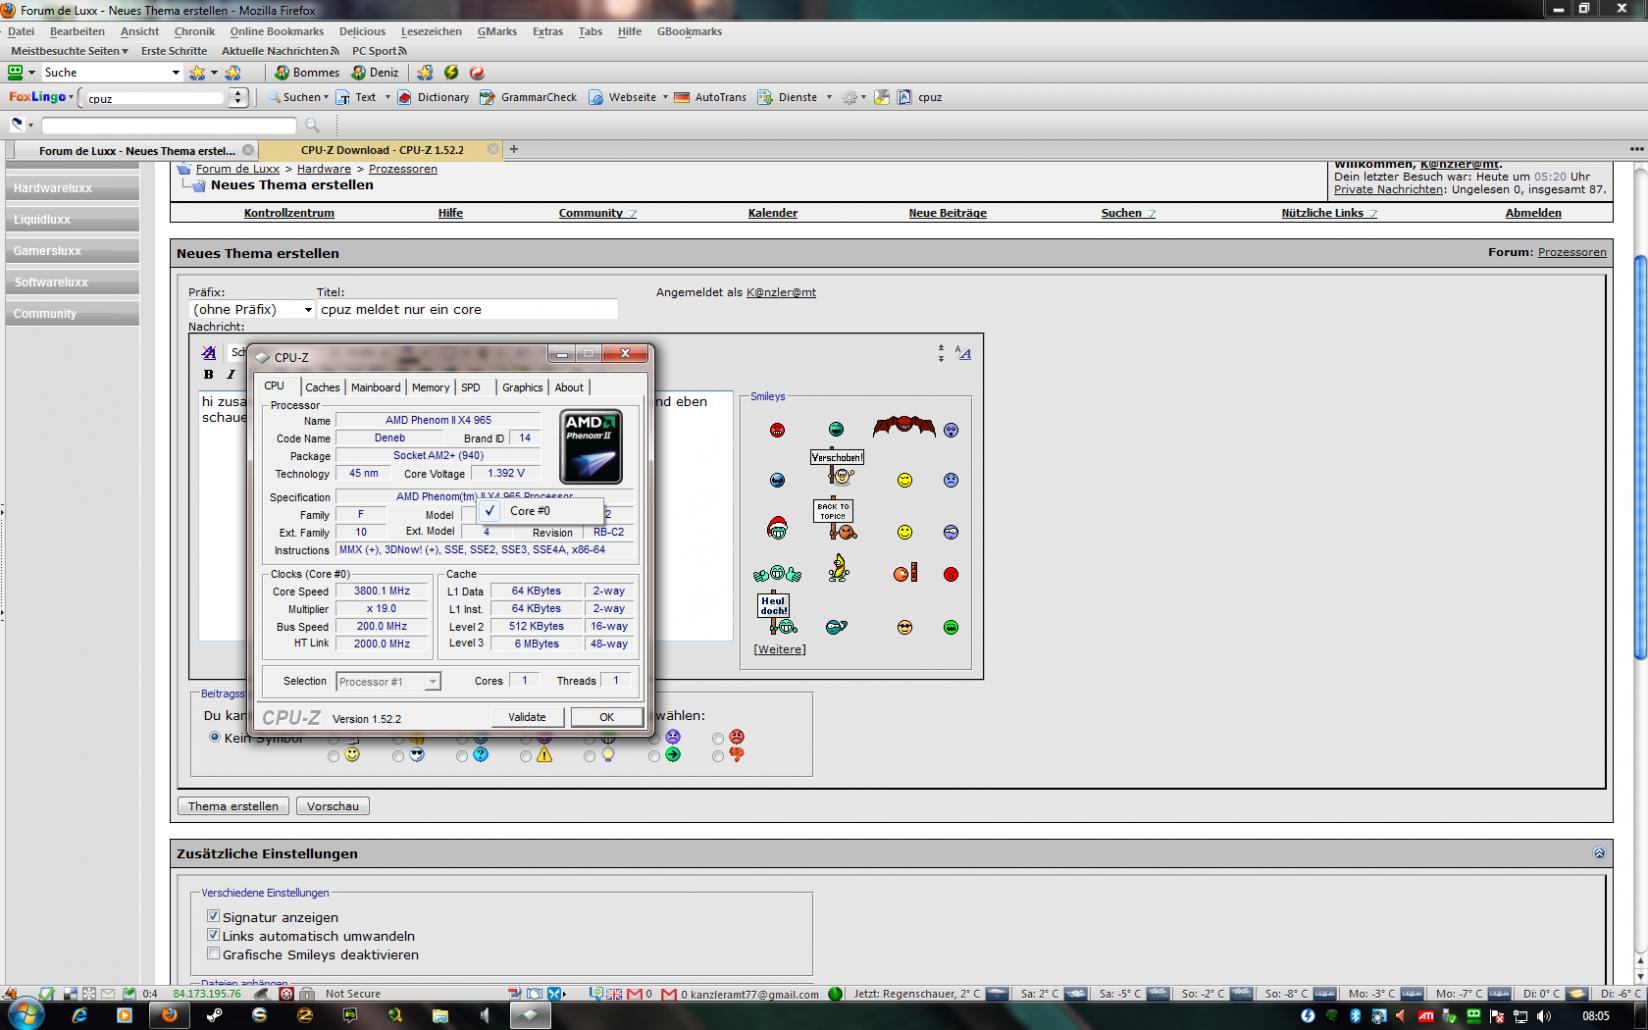Select the 'Core #0' menu entry in CPU-Z
This screenshot has height=1030, width=1648.
(541, 511)
